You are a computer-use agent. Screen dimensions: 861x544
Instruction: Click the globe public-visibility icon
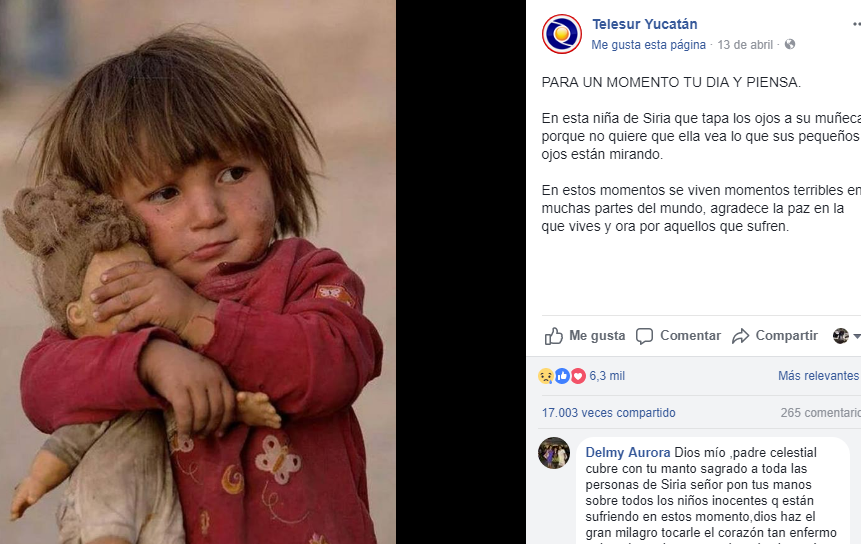(790, 44)
